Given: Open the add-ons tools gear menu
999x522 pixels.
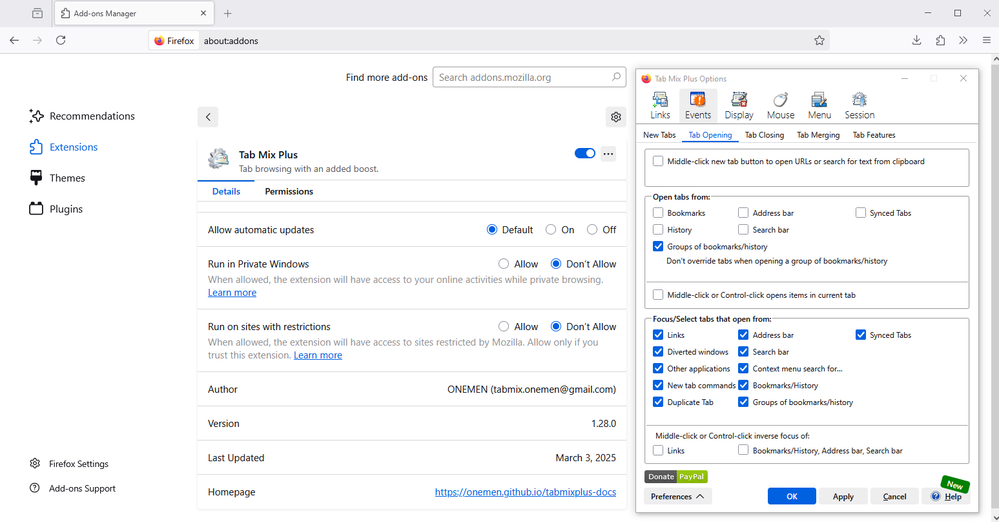Looking at the screenshot, I should click(615, 117).
